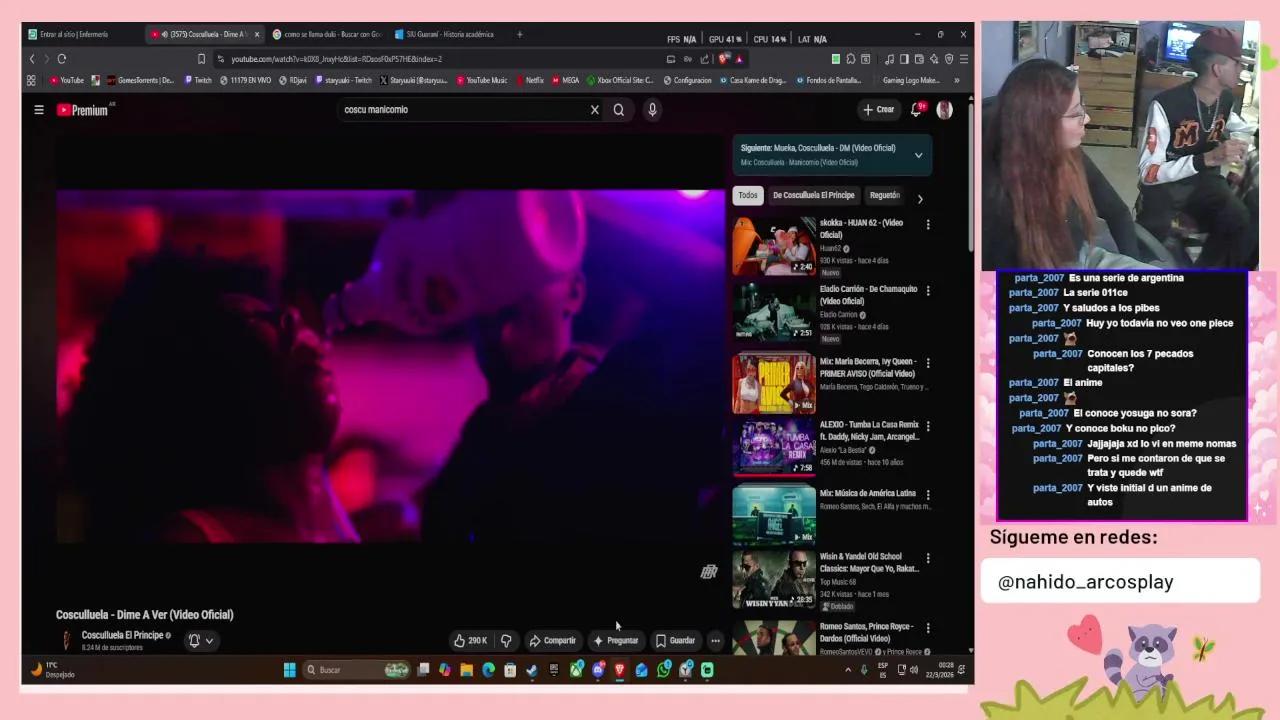Screen dimensions: 1280x720
Task: Reload the page
Action: pyautogui.click(x=62, y=59)
